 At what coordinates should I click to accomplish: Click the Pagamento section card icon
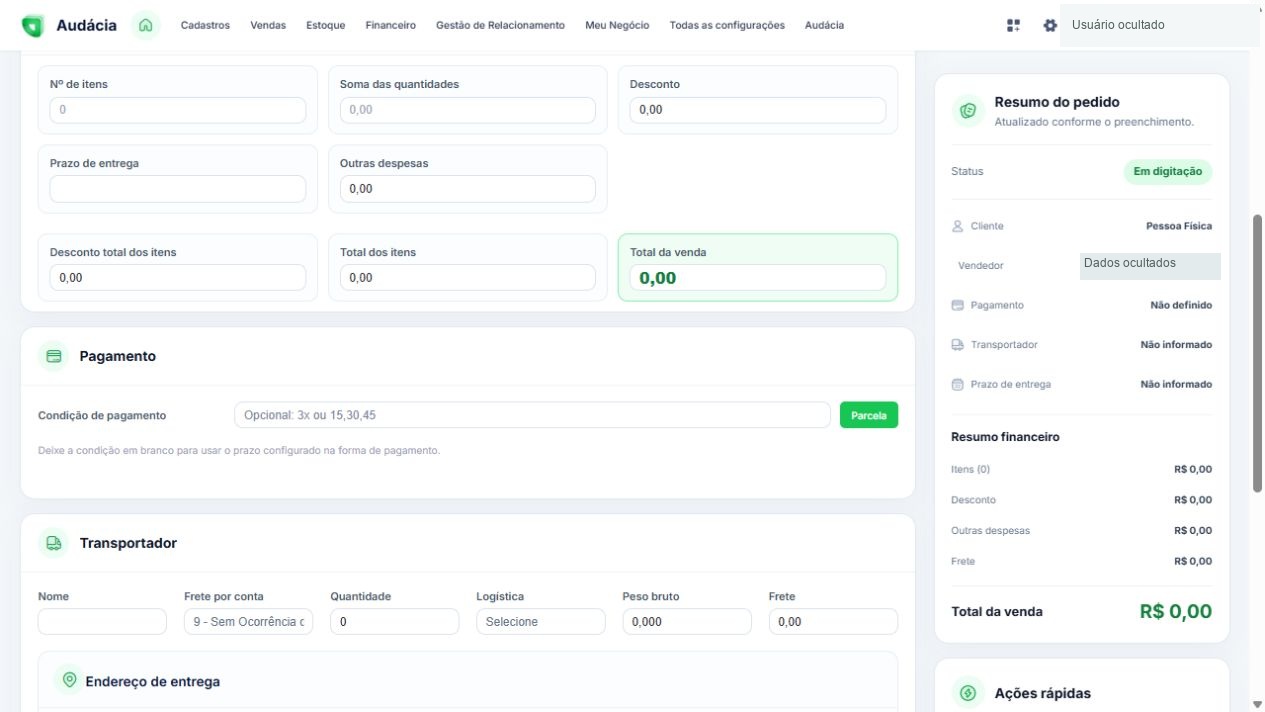[x=54, y=356]
